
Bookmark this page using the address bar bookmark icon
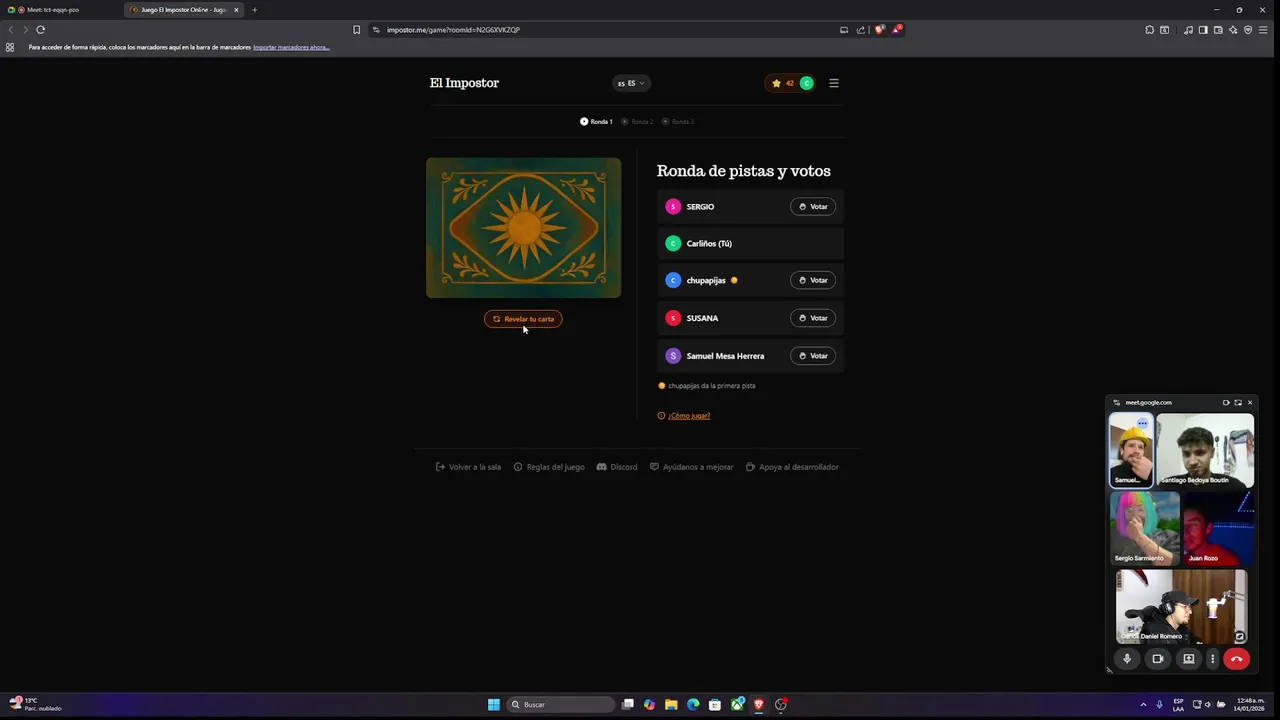(x=356, y=30)
